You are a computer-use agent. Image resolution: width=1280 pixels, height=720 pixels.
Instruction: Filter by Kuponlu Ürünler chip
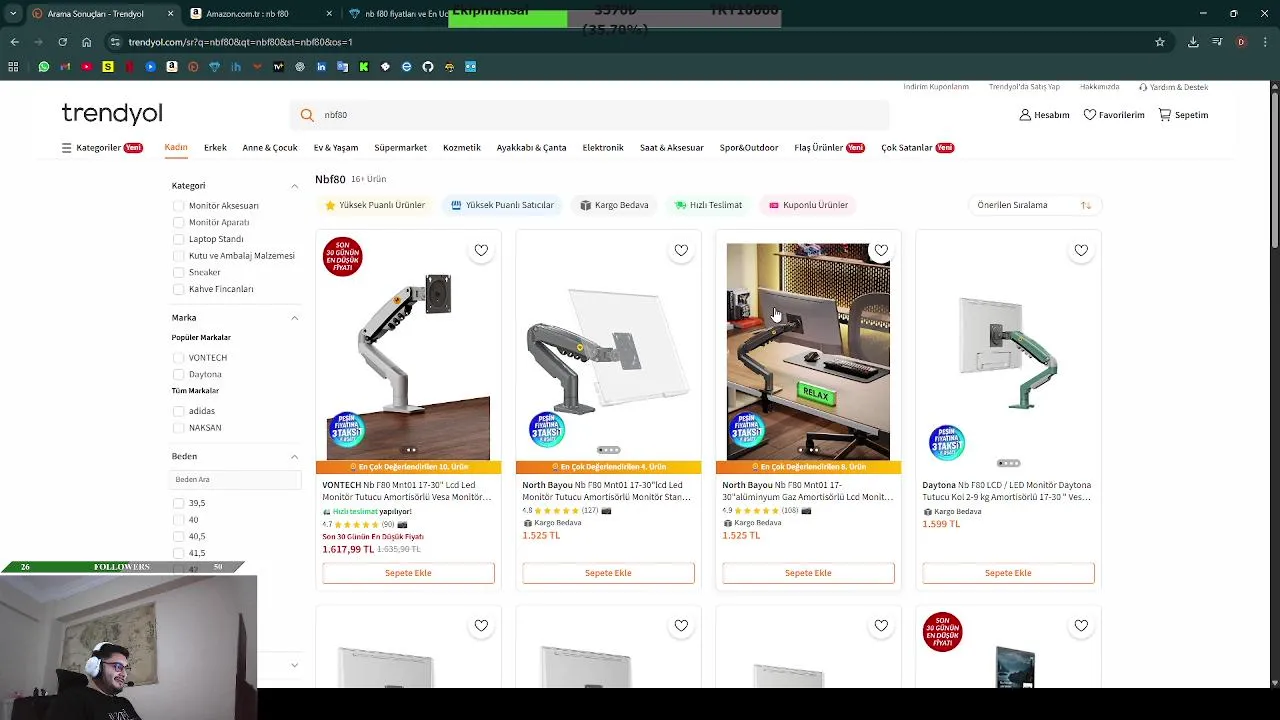click(808, 205)
